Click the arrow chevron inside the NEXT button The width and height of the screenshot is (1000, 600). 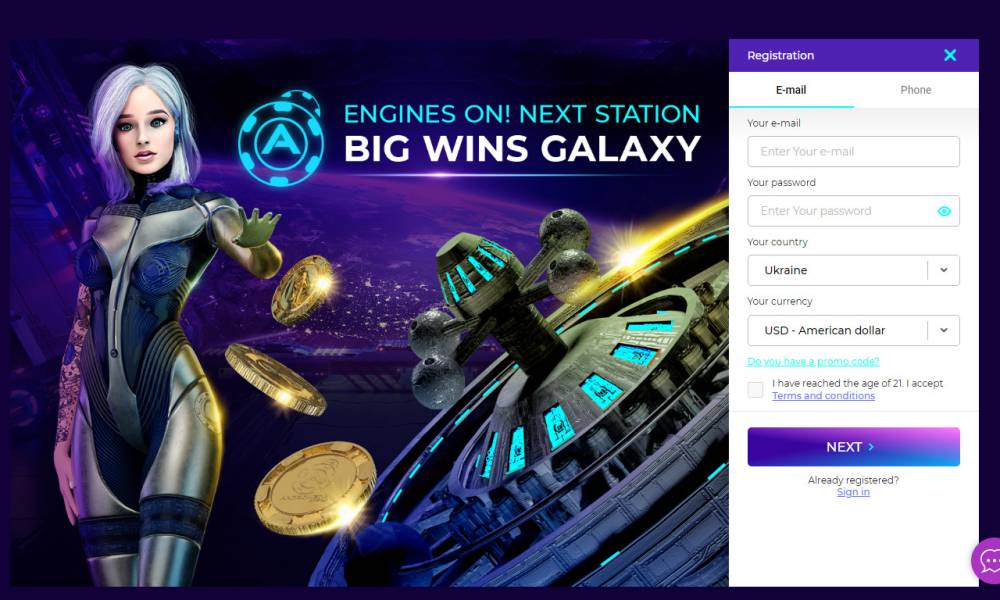pyautogui.click(x=871, y=447)
